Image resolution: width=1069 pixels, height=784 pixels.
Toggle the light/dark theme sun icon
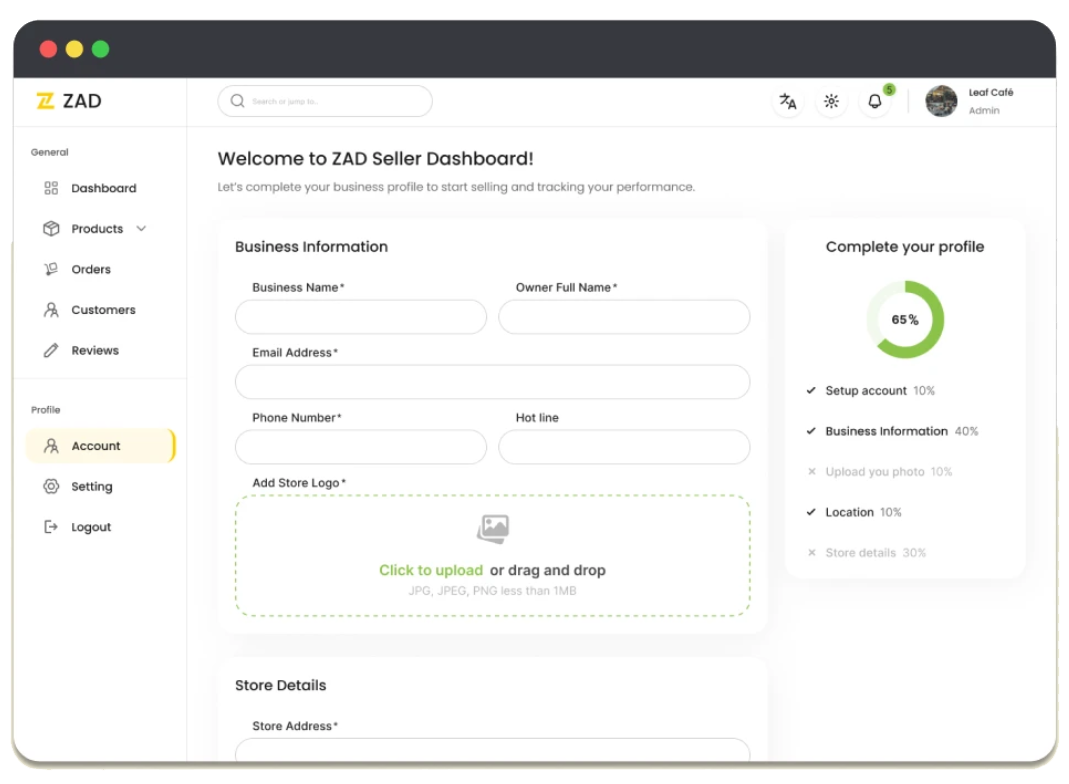tap(831, 101)
